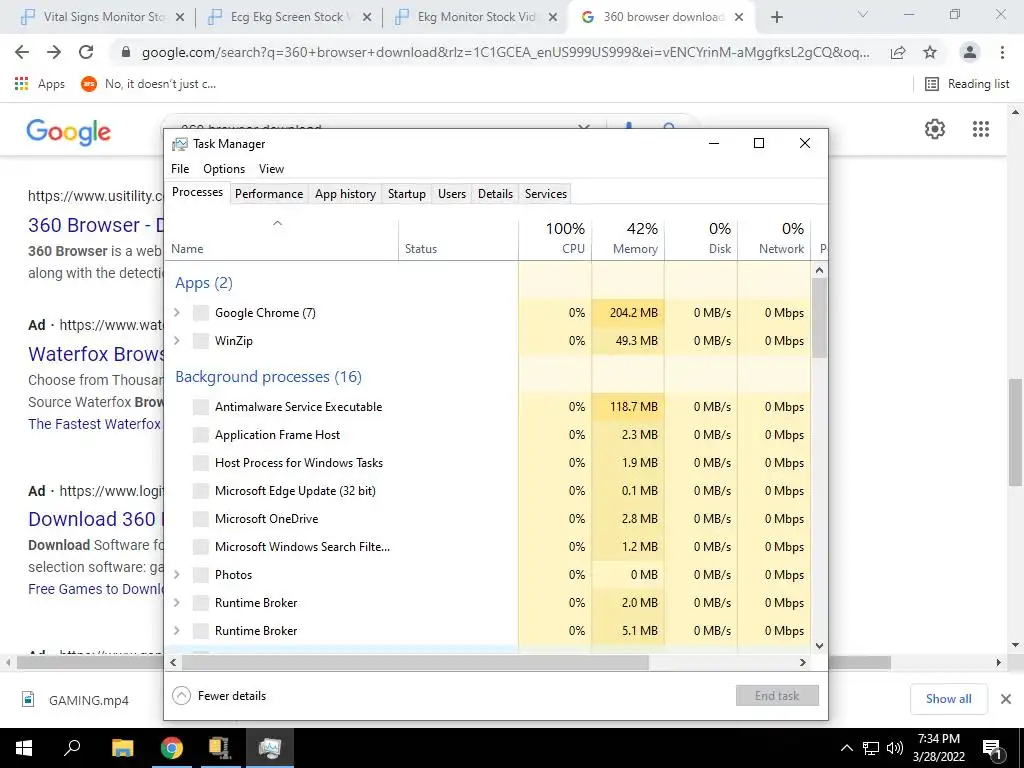Open Chrome's three-dot menu
The height and width of the screenshot is (768, 1024).
click(x=1002, y=52)
